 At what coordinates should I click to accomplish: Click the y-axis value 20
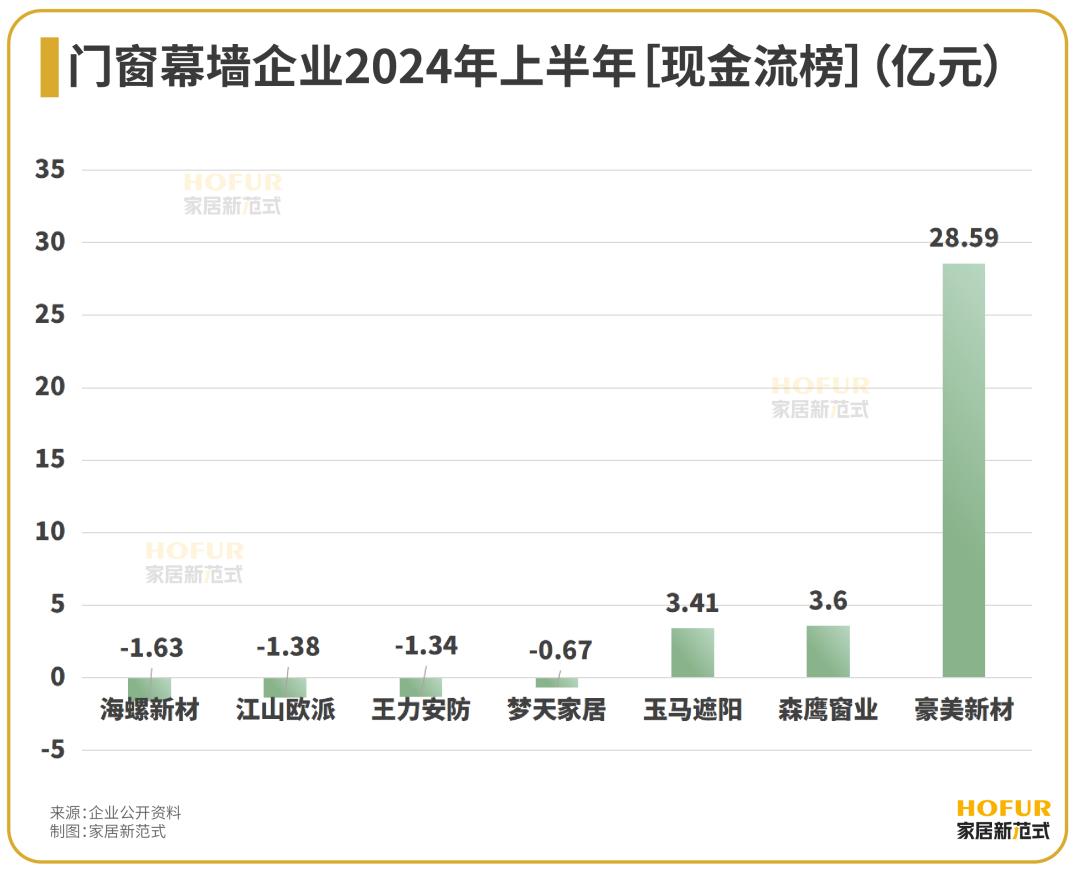coord(50,387)
